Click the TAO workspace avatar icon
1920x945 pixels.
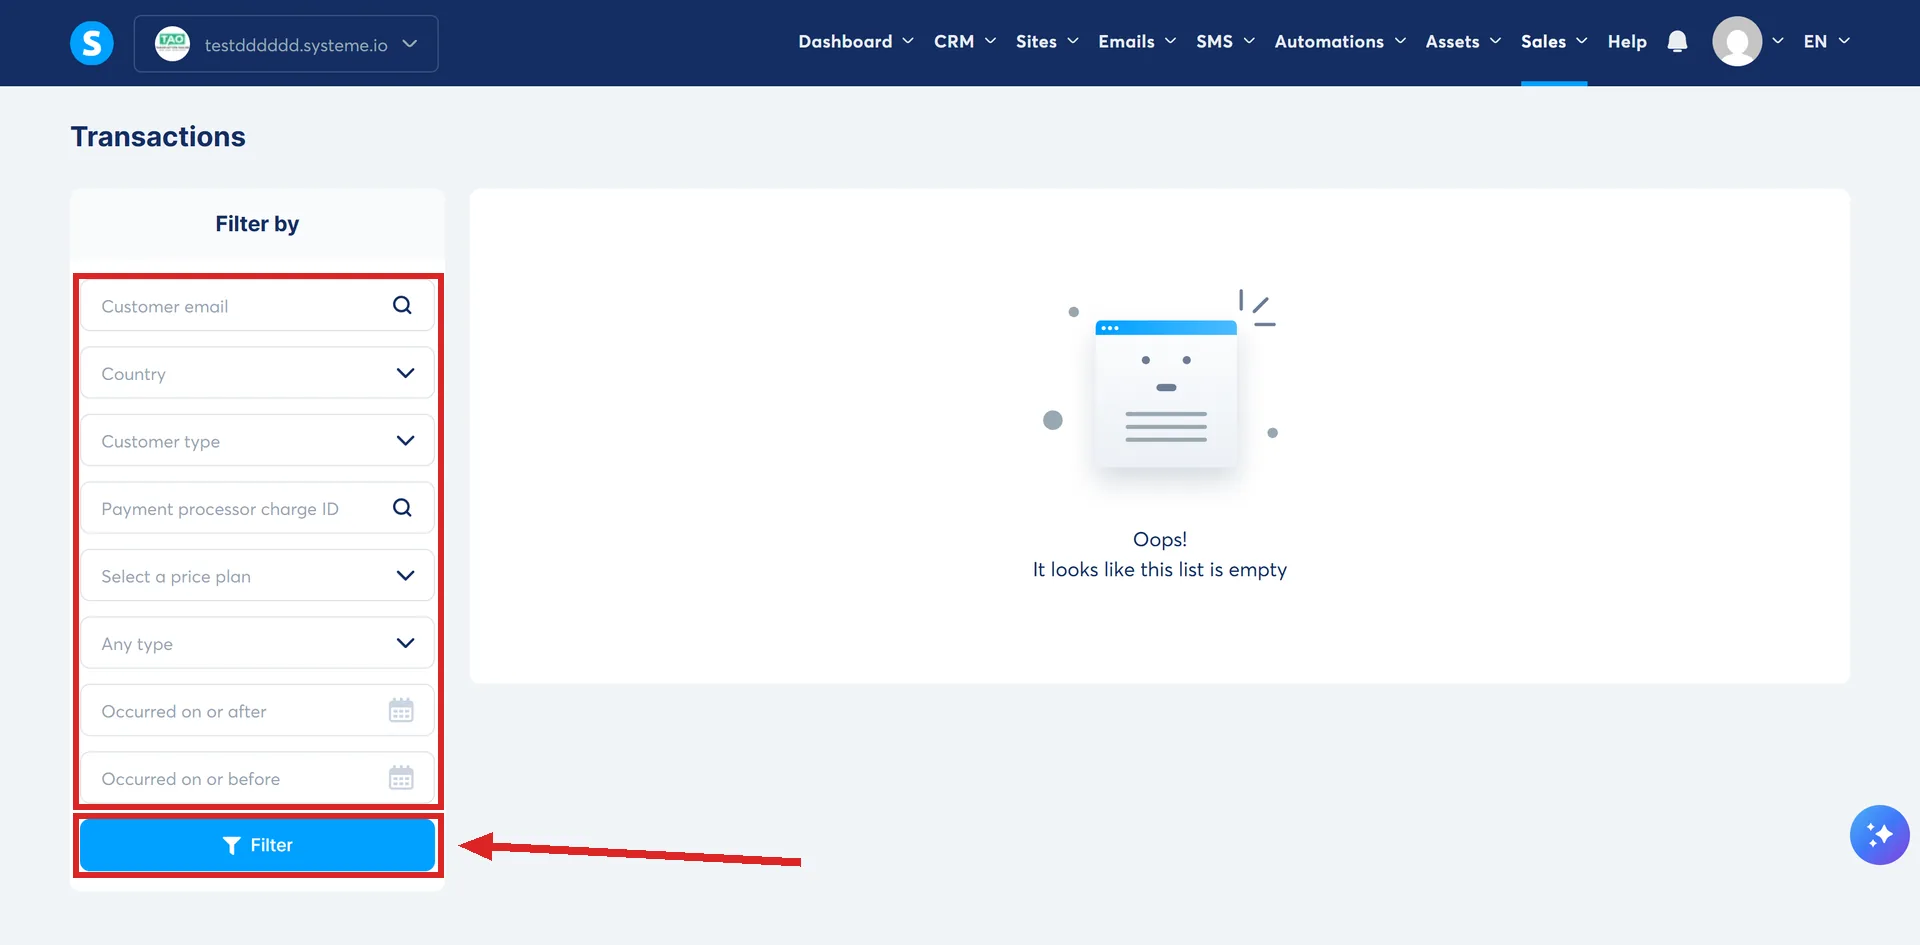(x=172, y=43)
